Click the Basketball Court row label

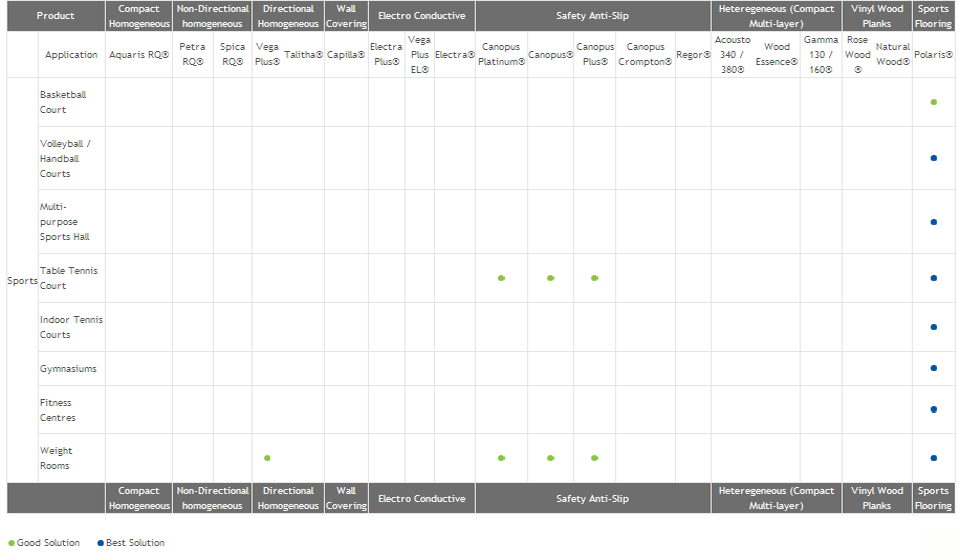click(x=63, y=102)
